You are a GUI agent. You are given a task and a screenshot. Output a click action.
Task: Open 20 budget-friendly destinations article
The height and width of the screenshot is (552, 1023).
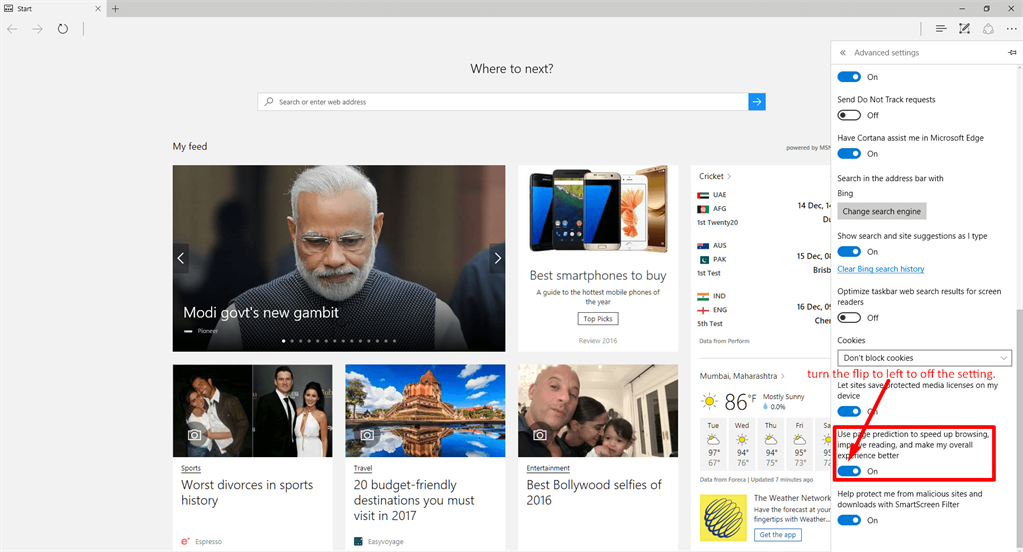tap(414, 500)
